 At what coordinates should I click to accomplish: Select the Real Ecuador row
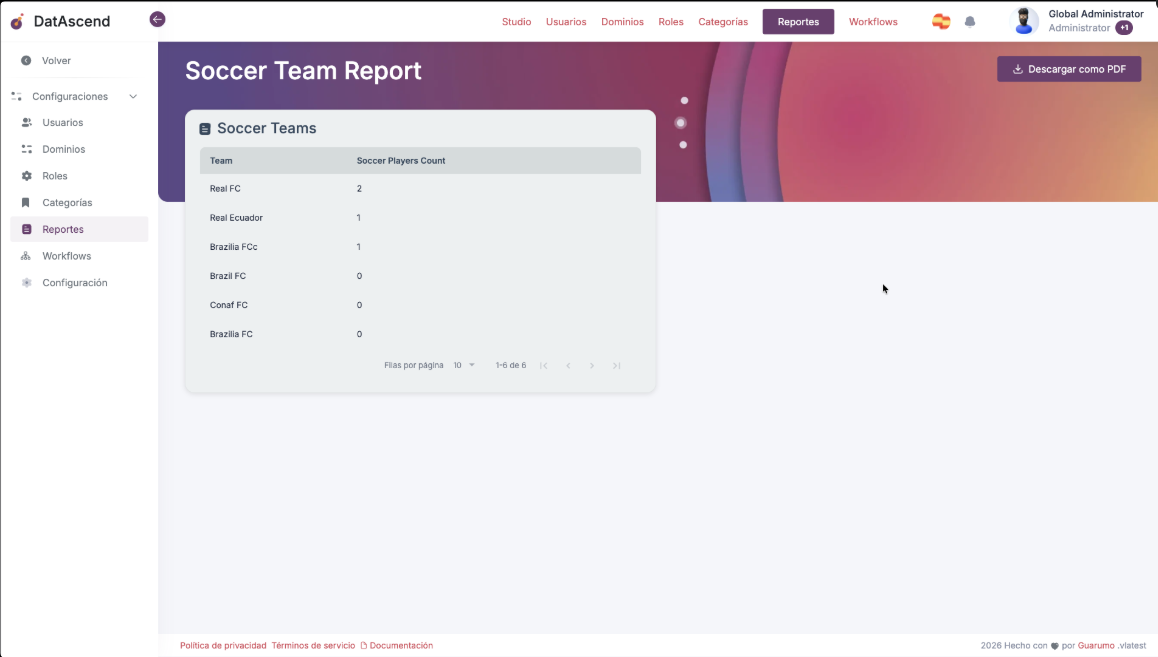420,218
